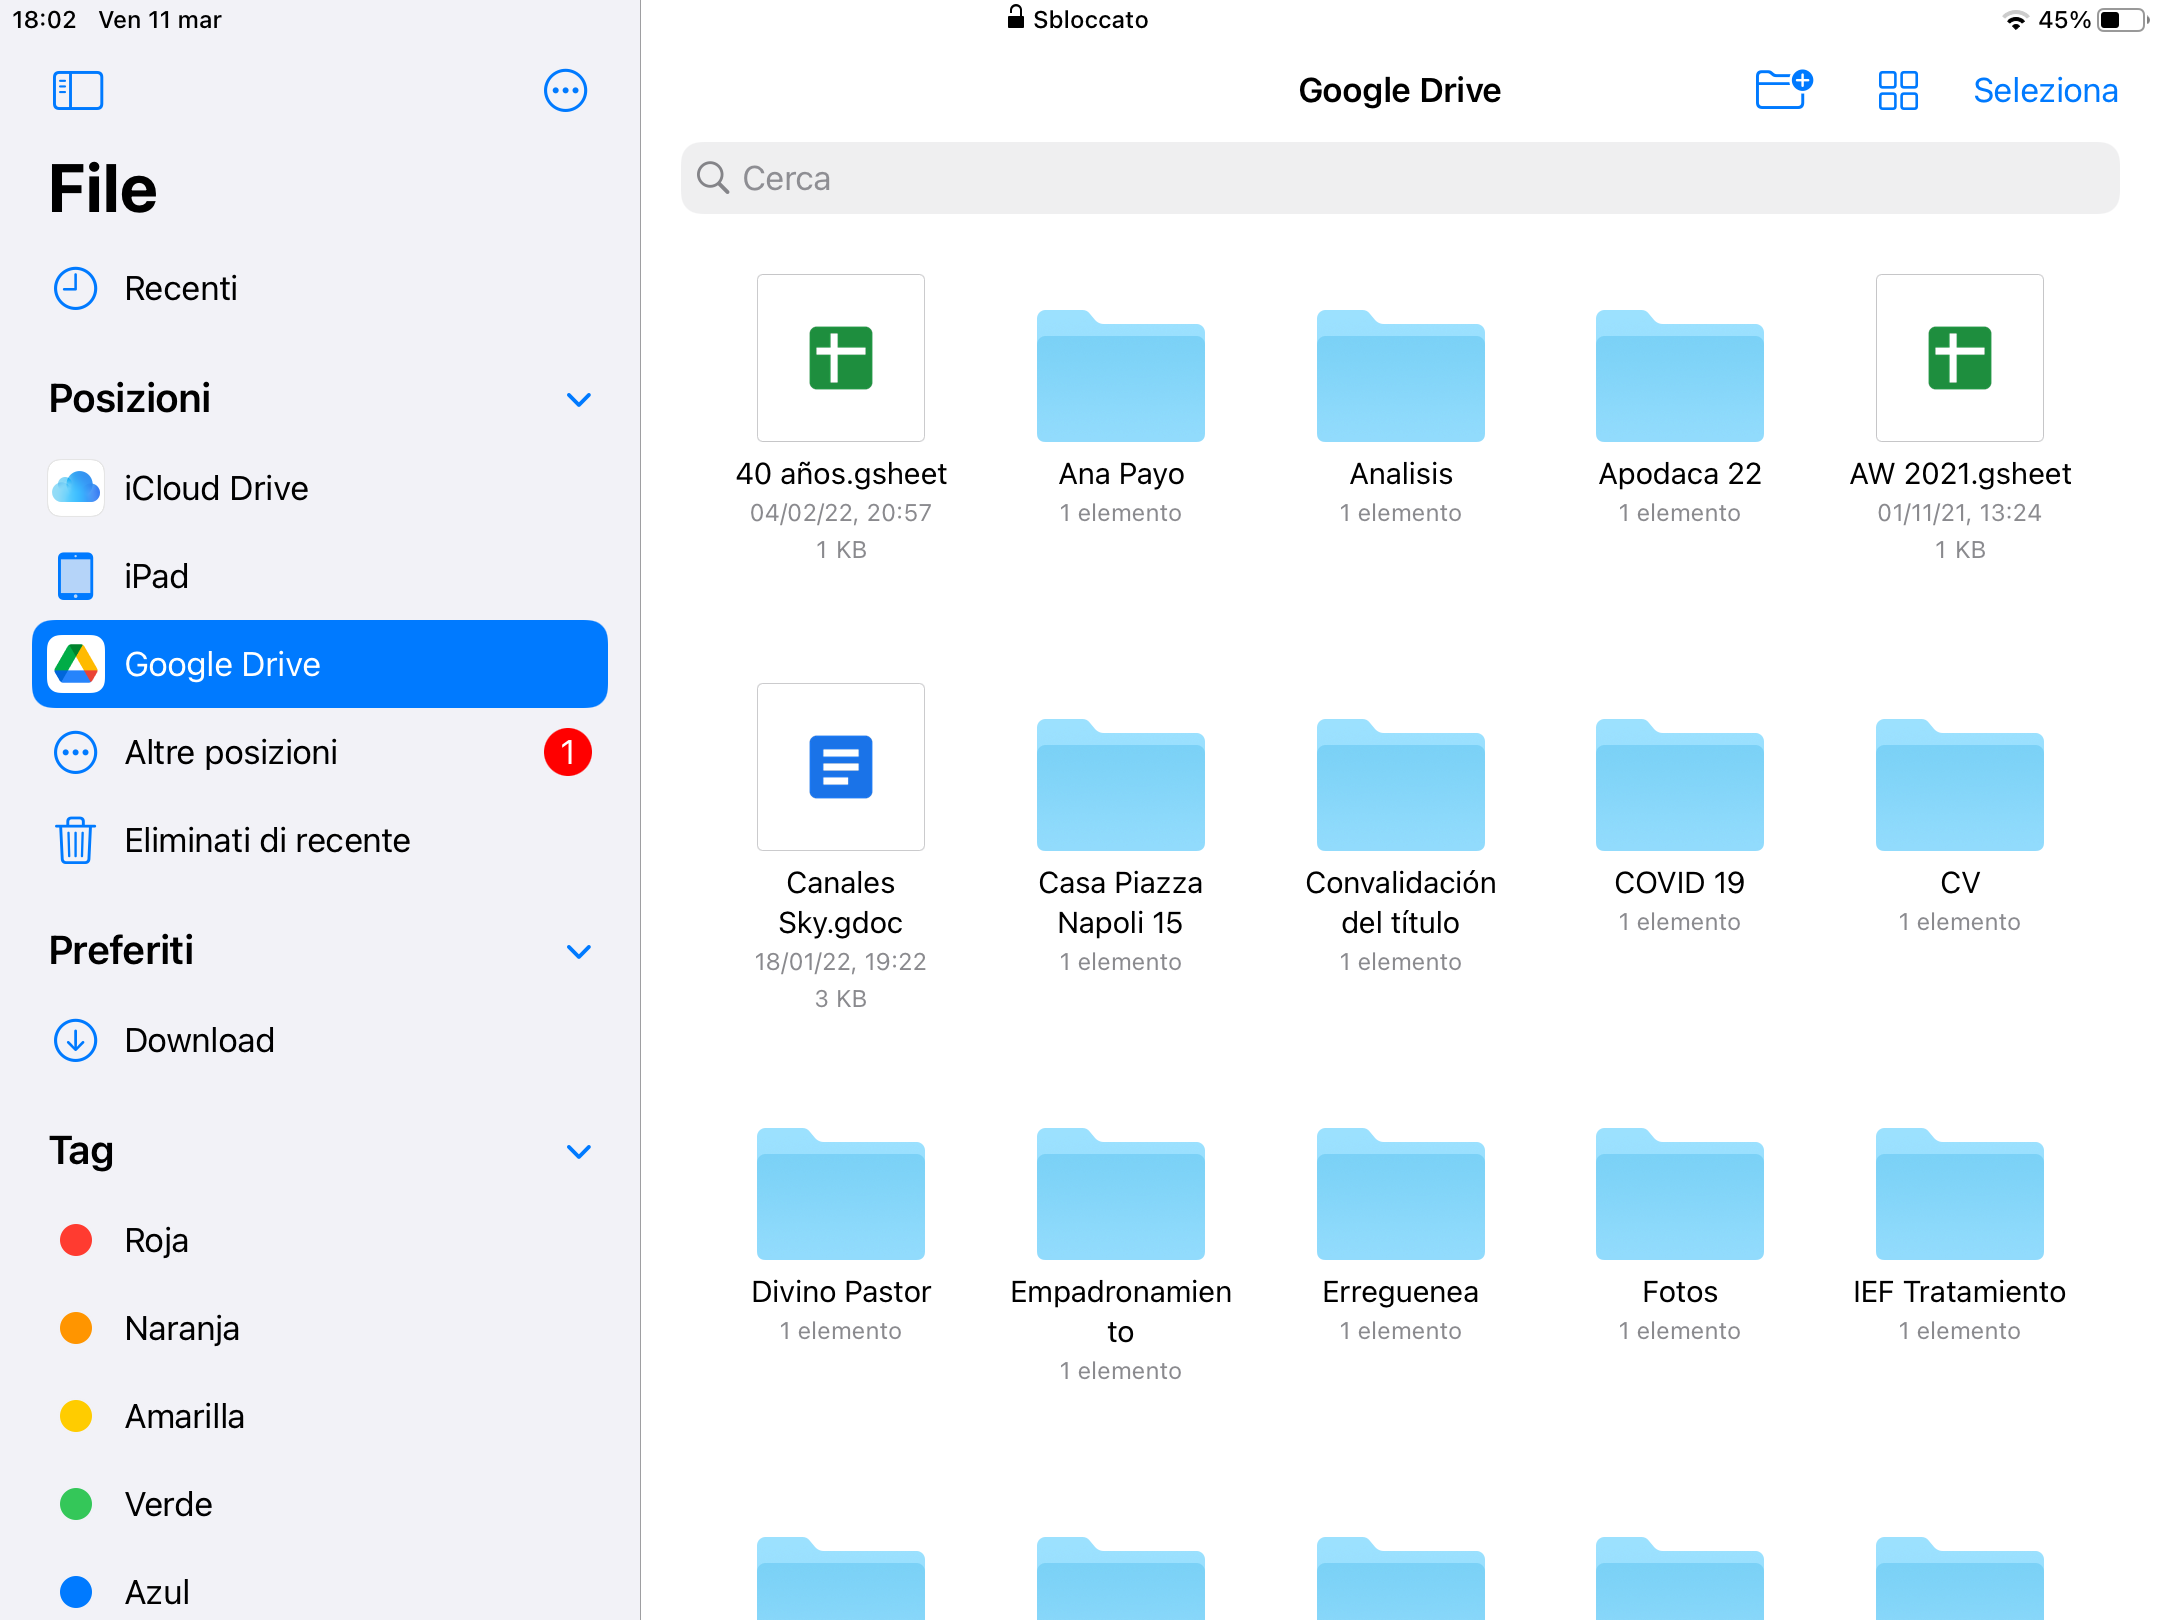
Task: Open Recenti in the sidebar
Action: tap(180, 288)
